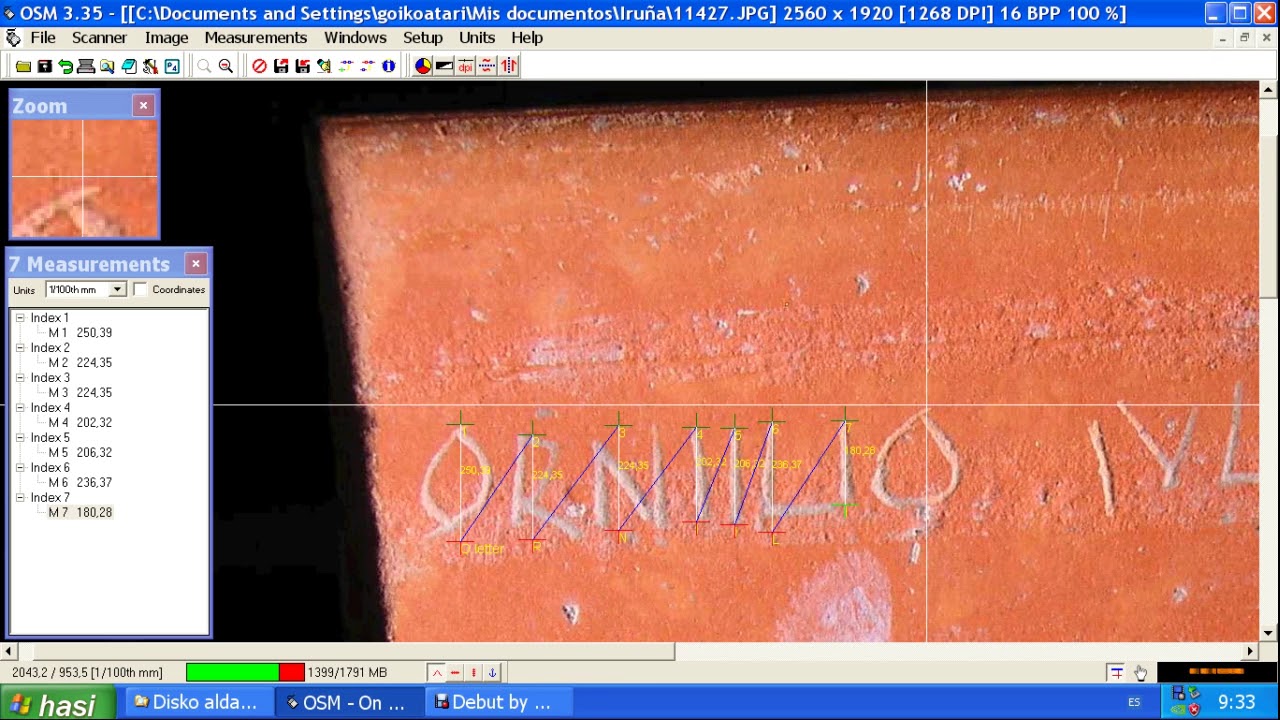Collapse the Index 7 tree node
The height and width of the screenshot is (720, 1280).
pyautogui.click(x=20, y=498)
